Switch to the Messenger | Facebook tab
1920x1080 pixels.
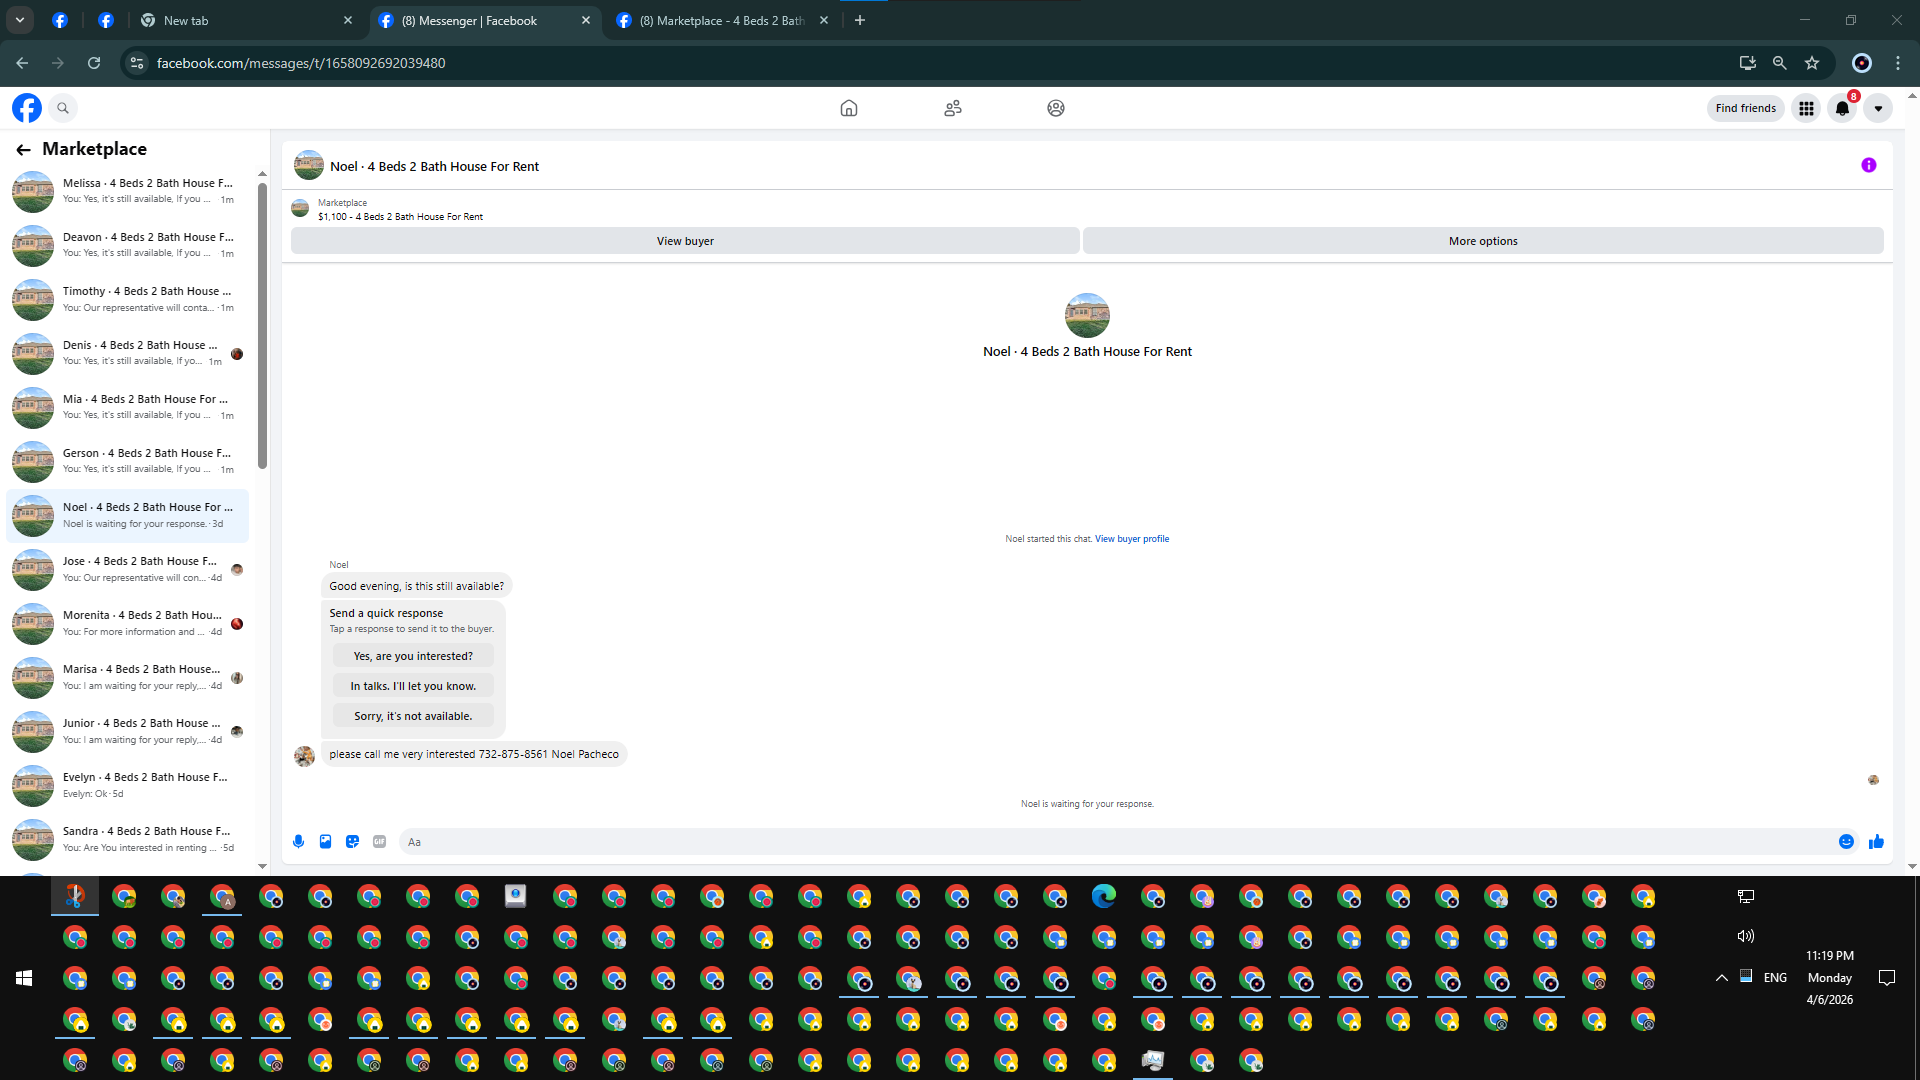485,20
